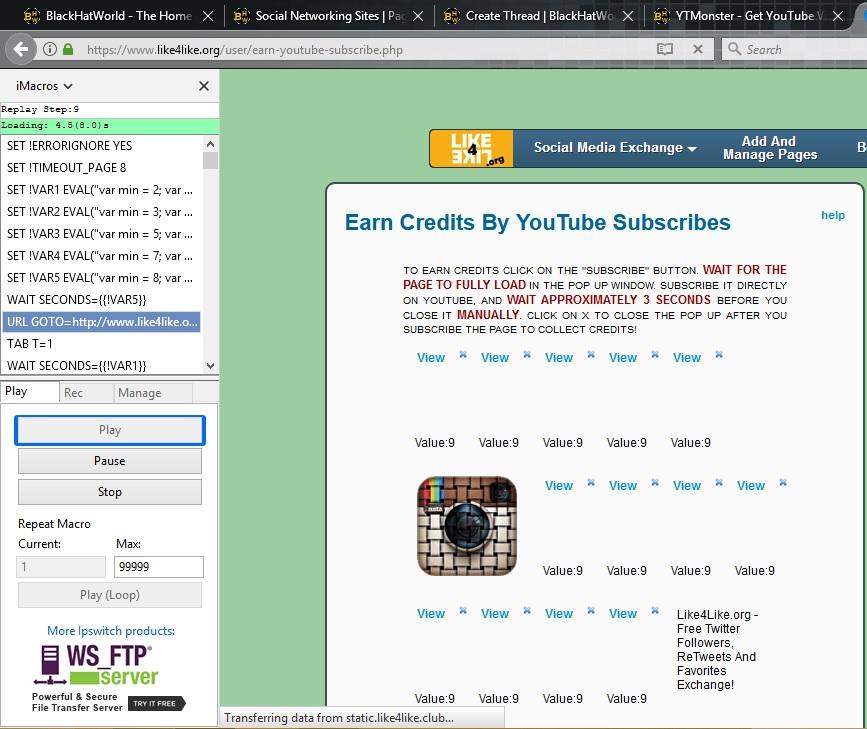867x729 pixels.
Task: Open site information icon in address bar
Action: click(50, 50)
